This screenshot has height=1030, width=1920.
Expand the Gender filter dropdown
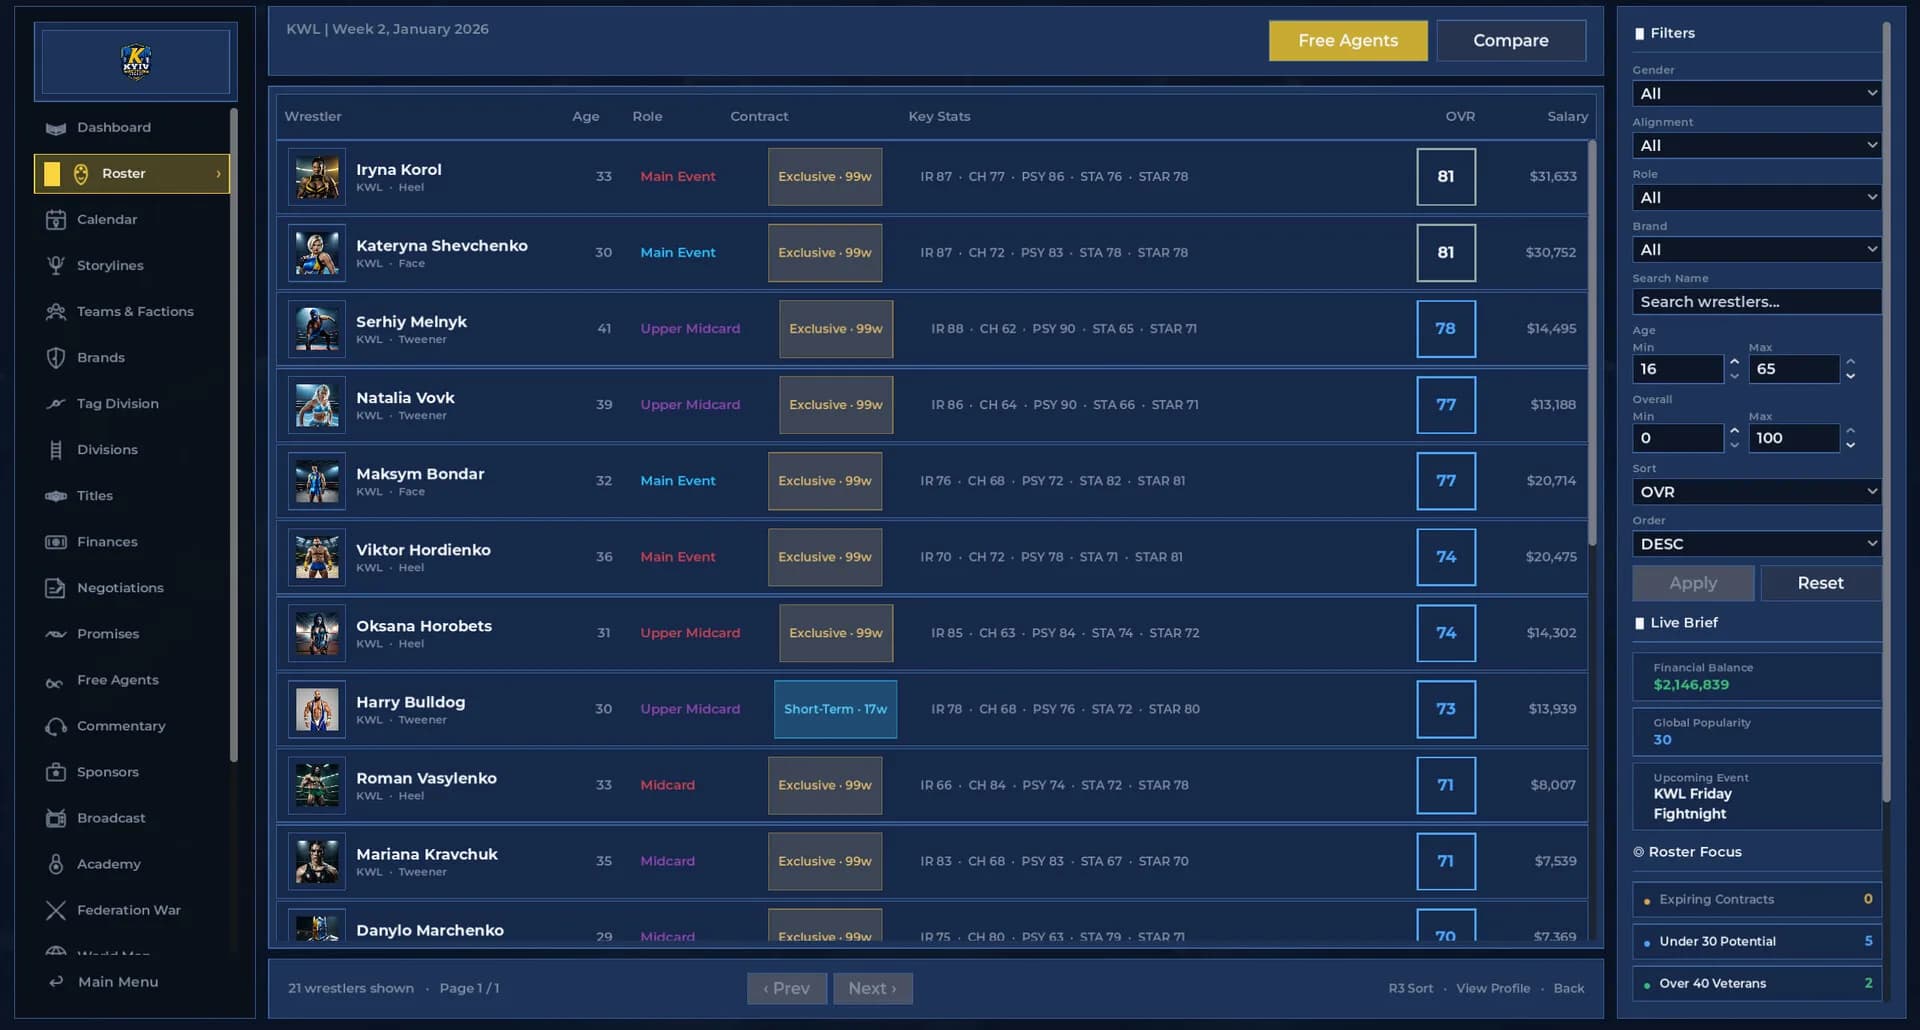pos(1756,93)
